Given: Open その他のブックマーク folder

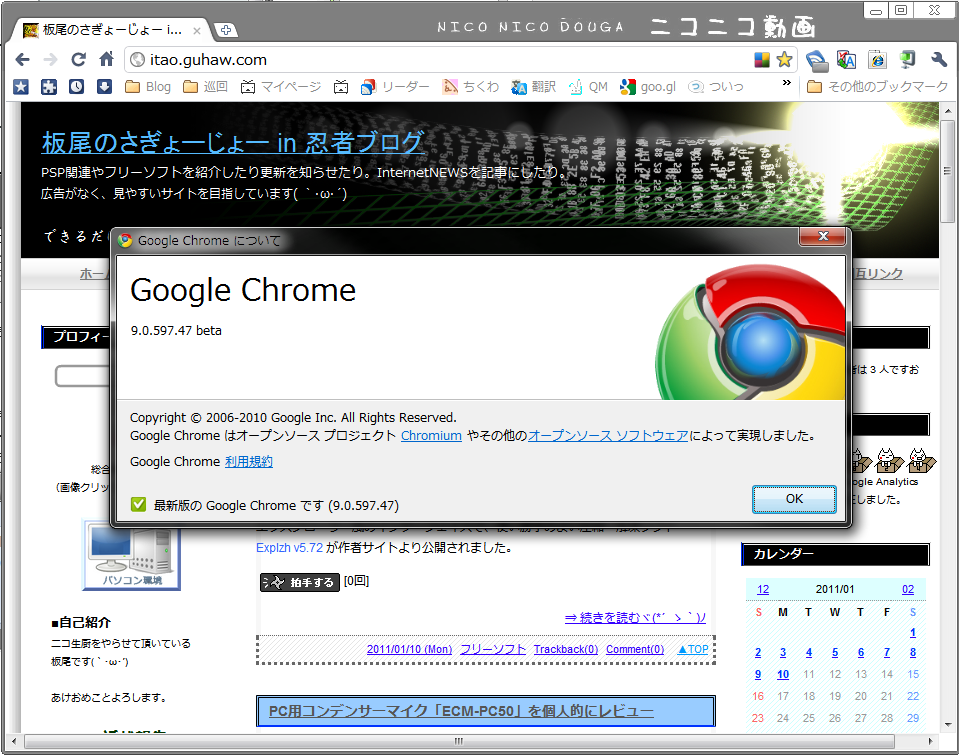Looking at the screenshot, I should click(878, 87).
